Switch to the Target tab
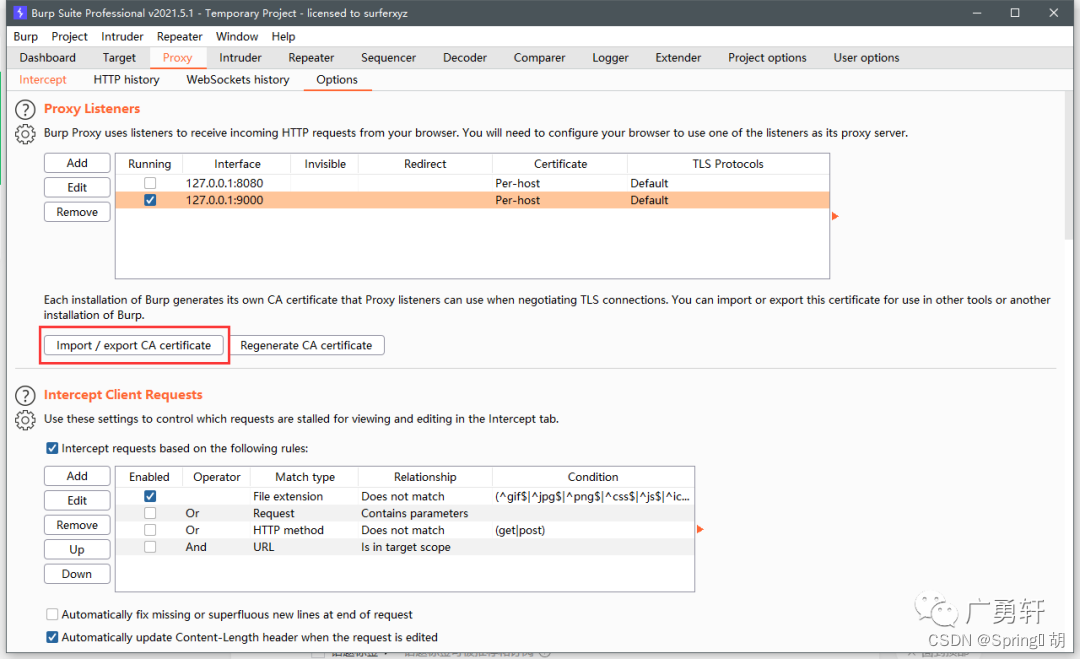 (119, 58)
